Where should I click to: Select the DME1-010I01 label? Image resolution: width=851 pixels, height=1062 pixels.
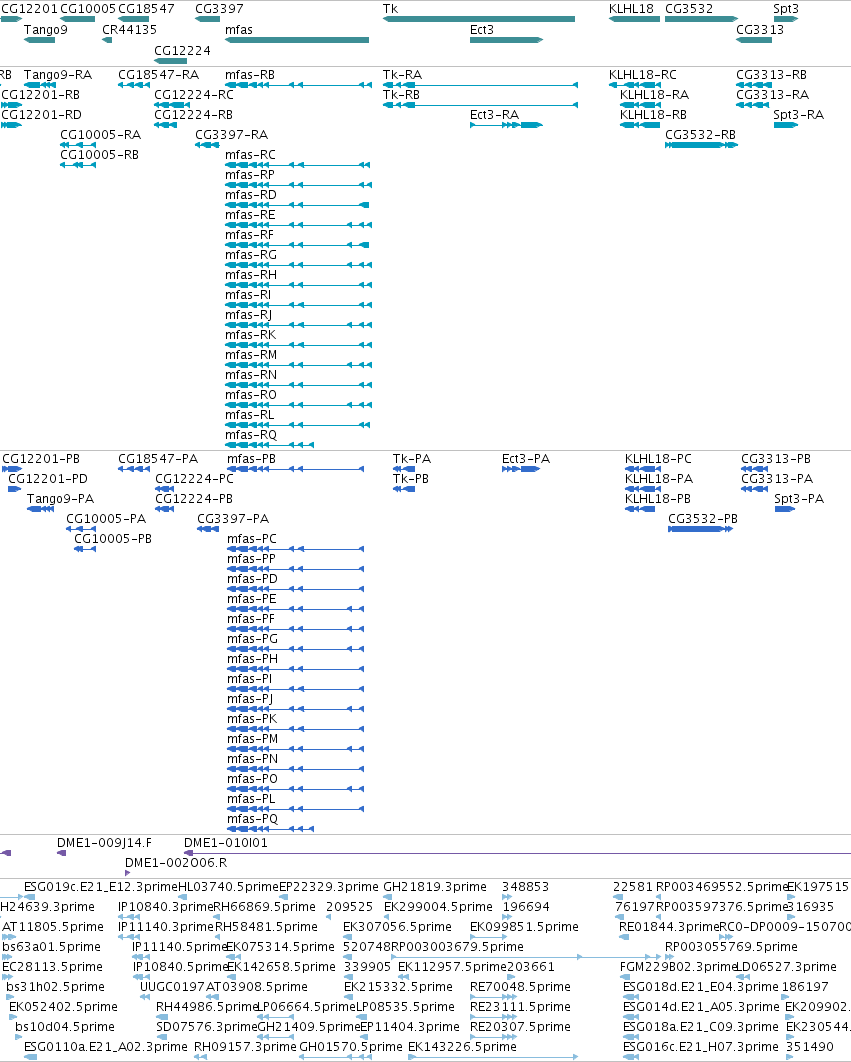(226, 843)
